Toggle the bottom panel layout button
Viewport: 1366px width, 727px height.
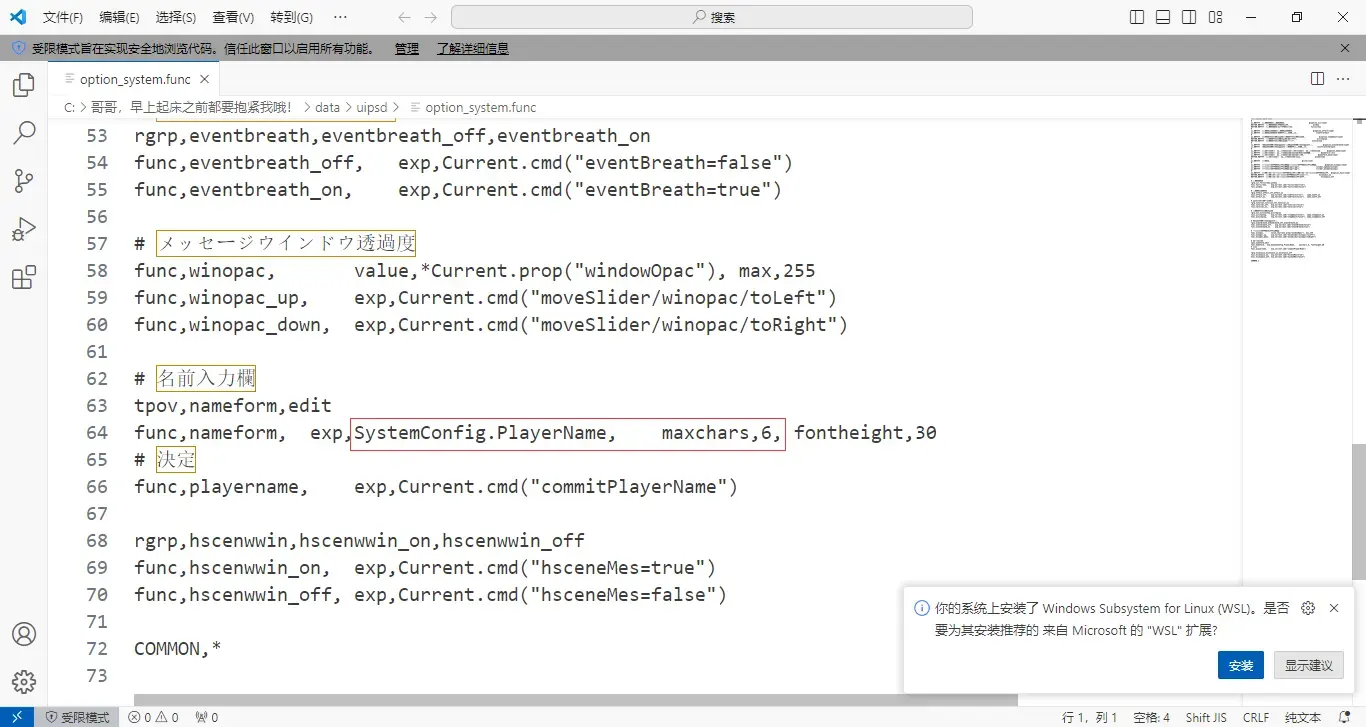click(x=1163, y=17)
